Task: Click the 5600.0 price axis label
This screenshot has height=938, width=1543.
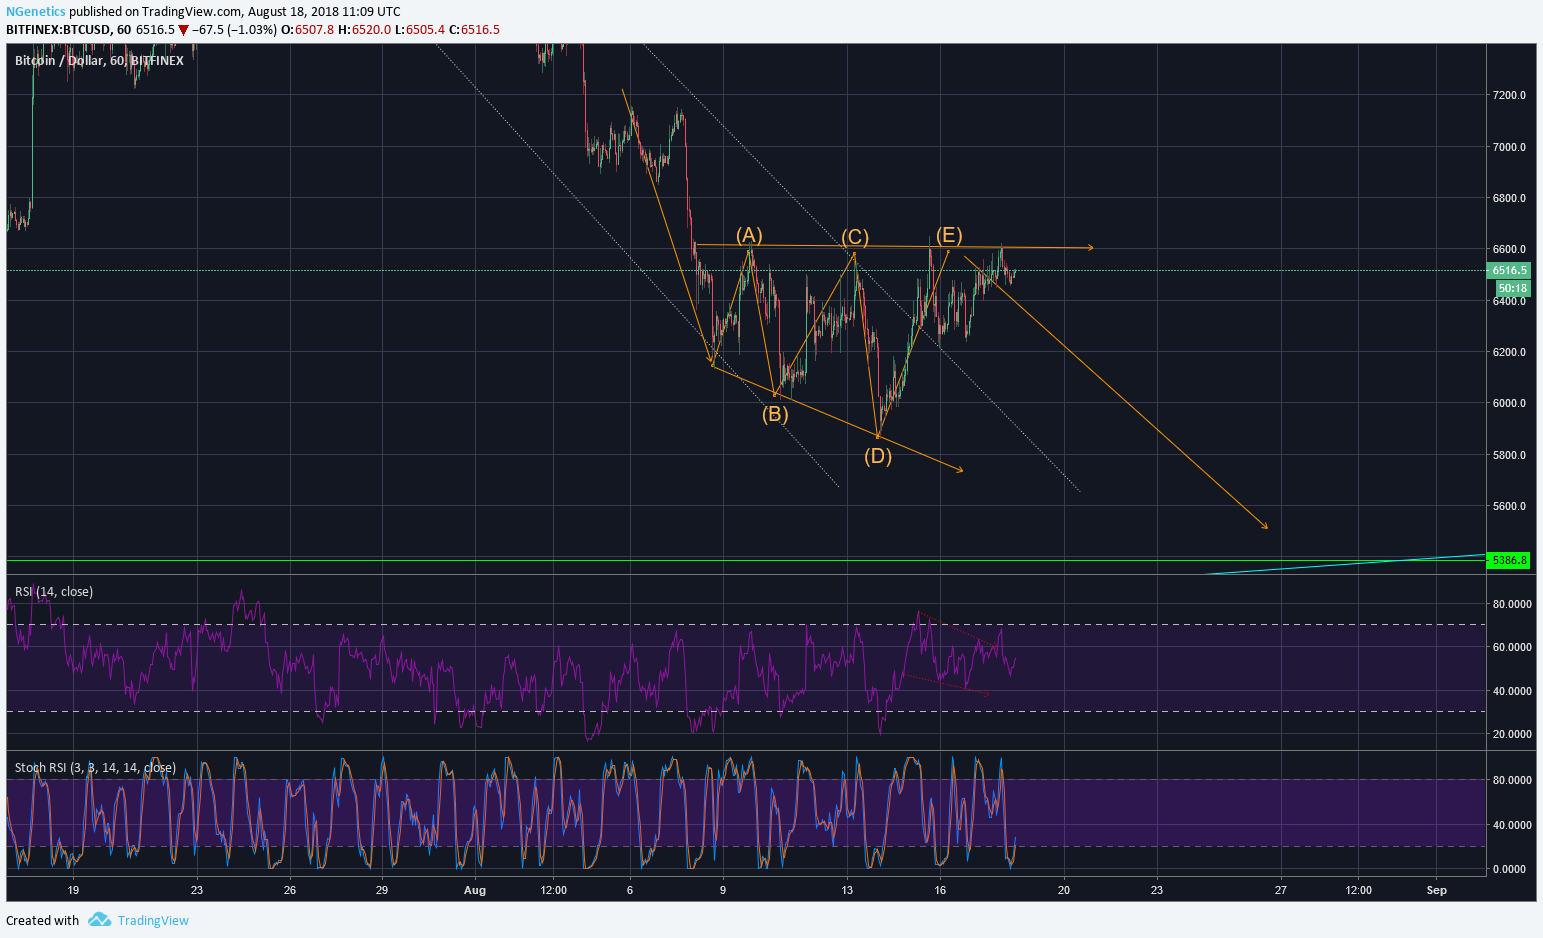Action: 1509,506
